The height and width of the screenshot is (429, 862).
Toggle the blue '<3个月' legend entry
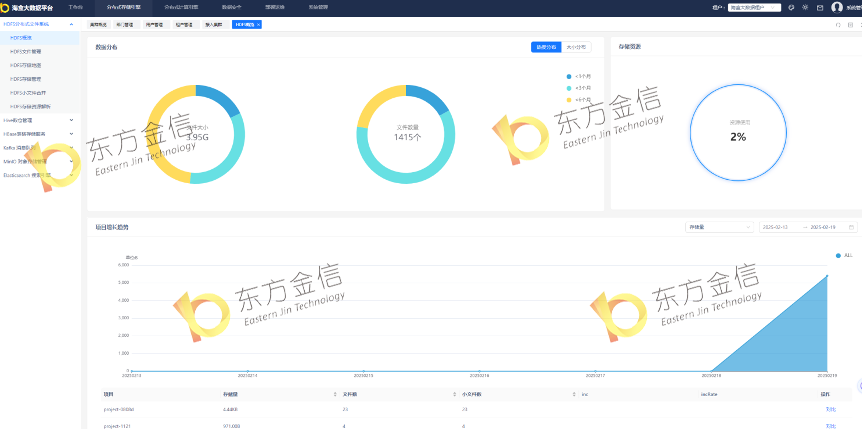pyautogui.click(x=578, y=76)
